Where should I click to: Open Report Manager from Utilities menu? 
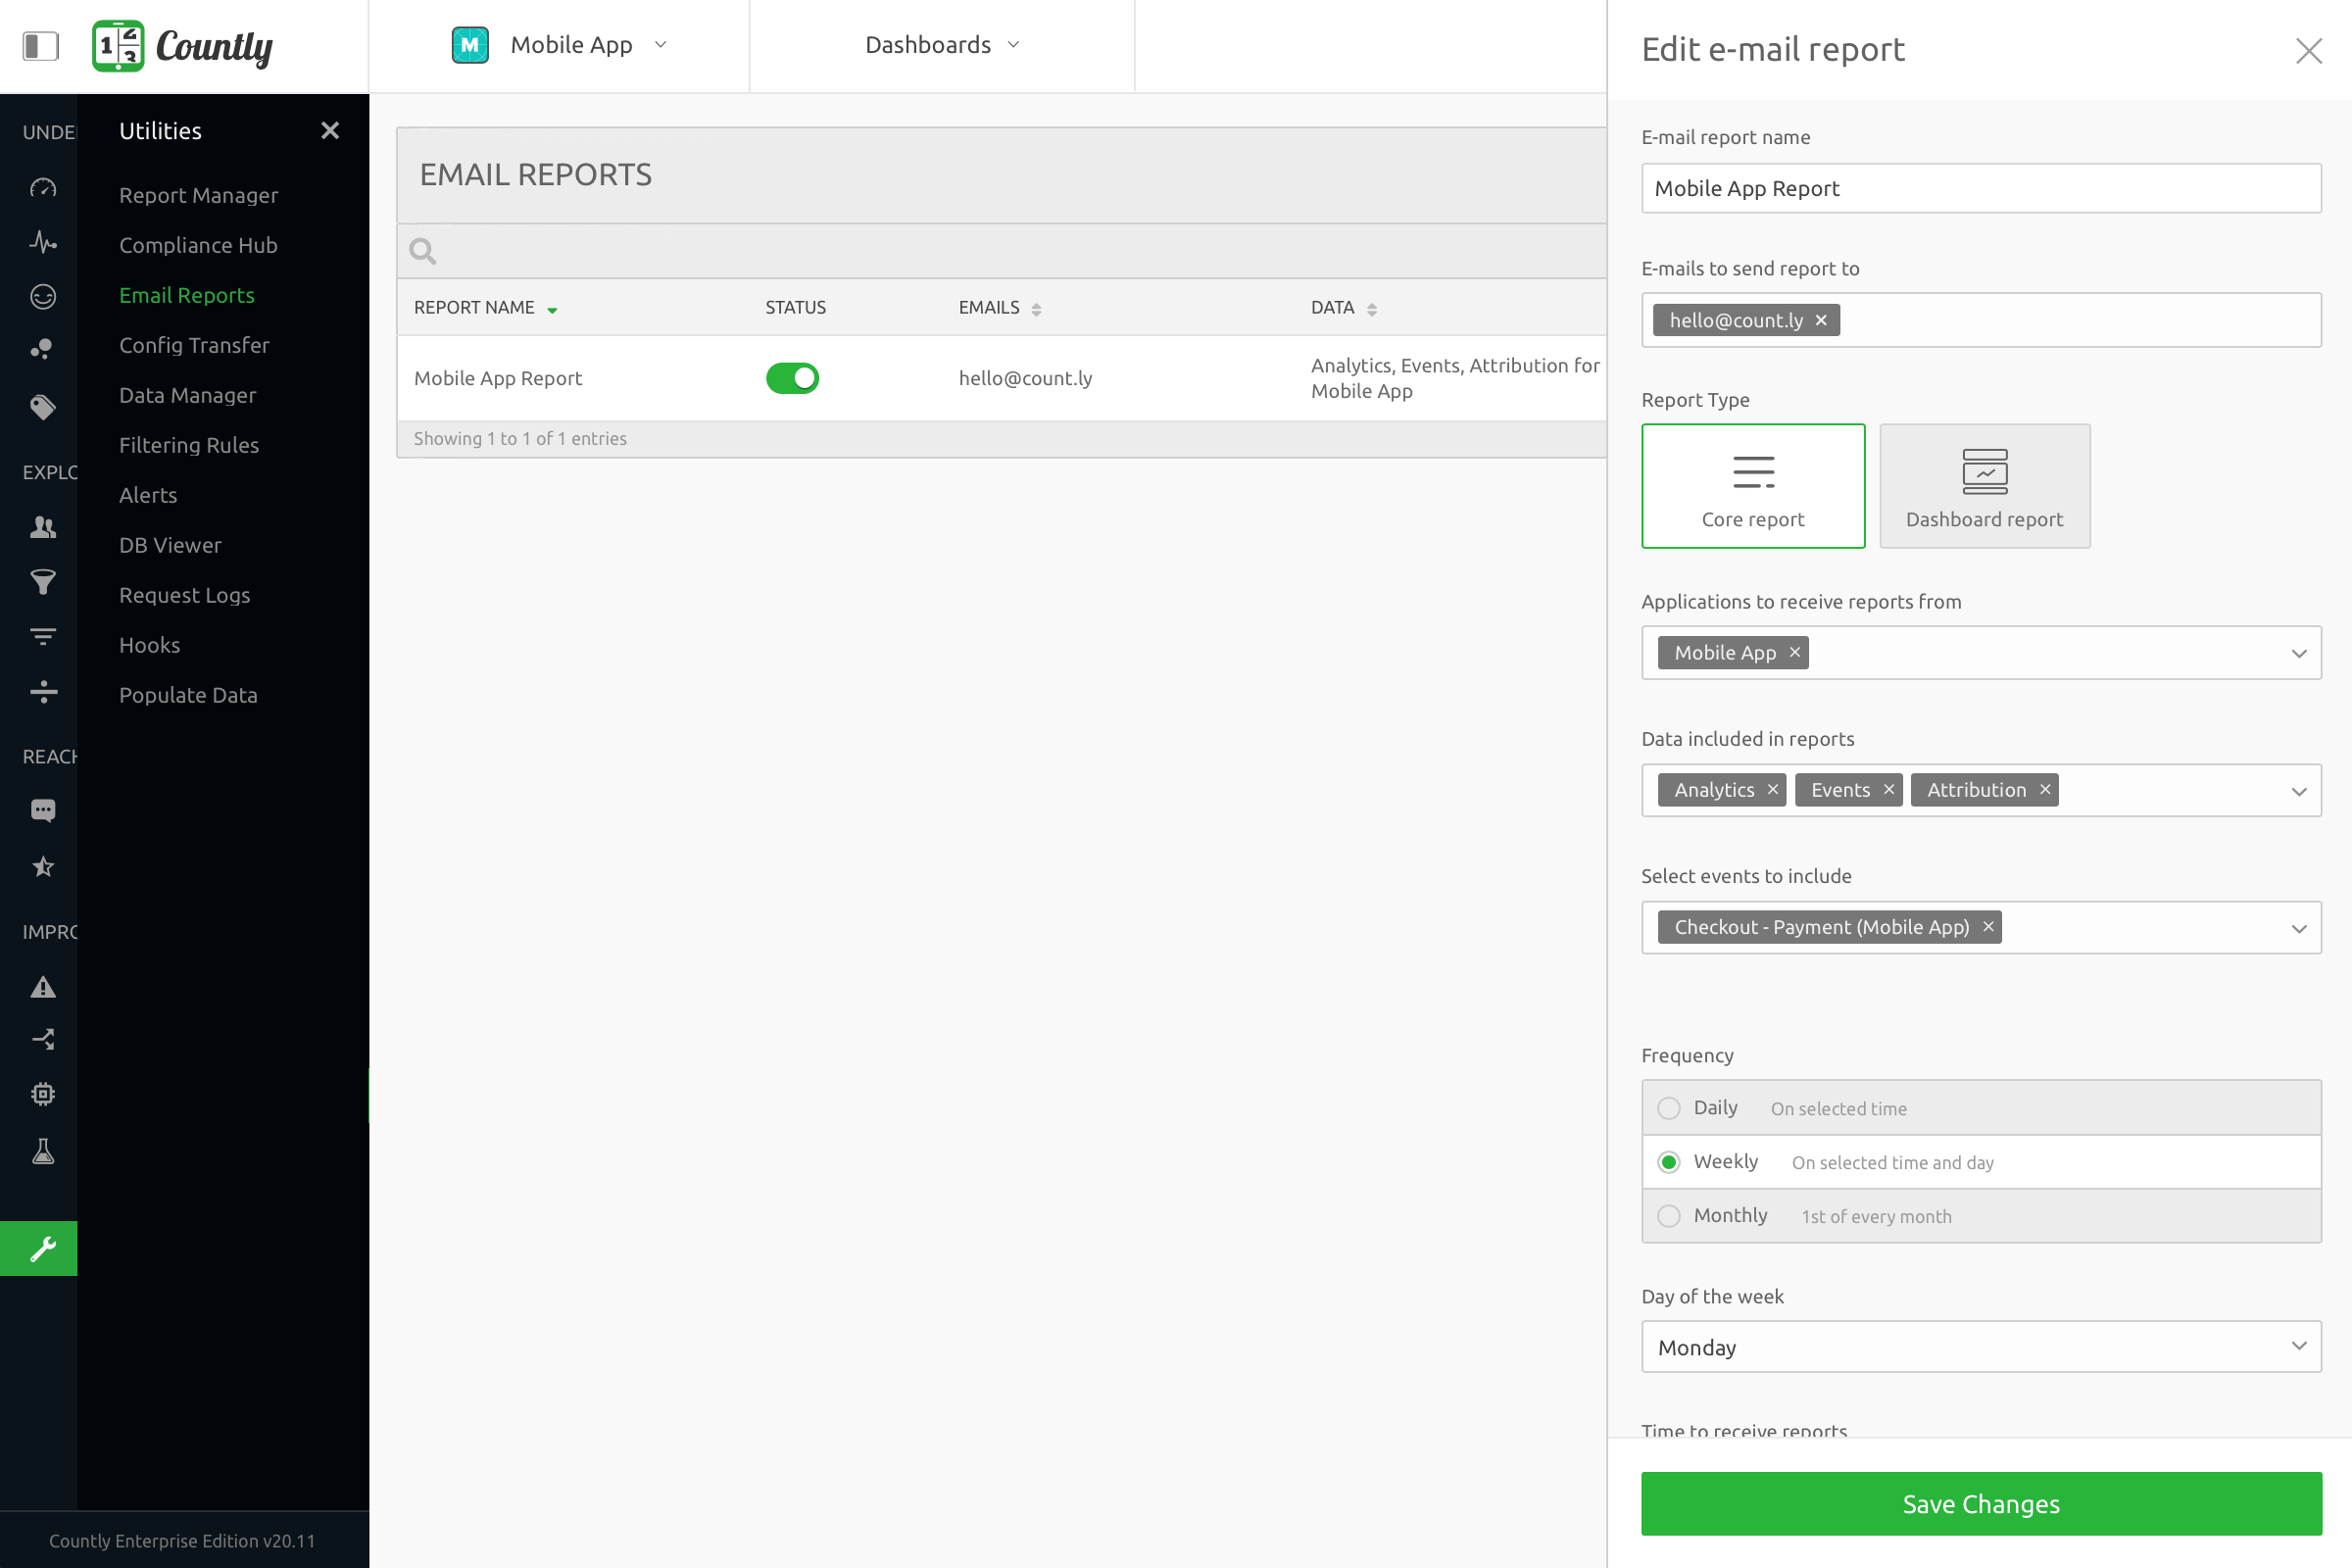[x=199, y=195]
